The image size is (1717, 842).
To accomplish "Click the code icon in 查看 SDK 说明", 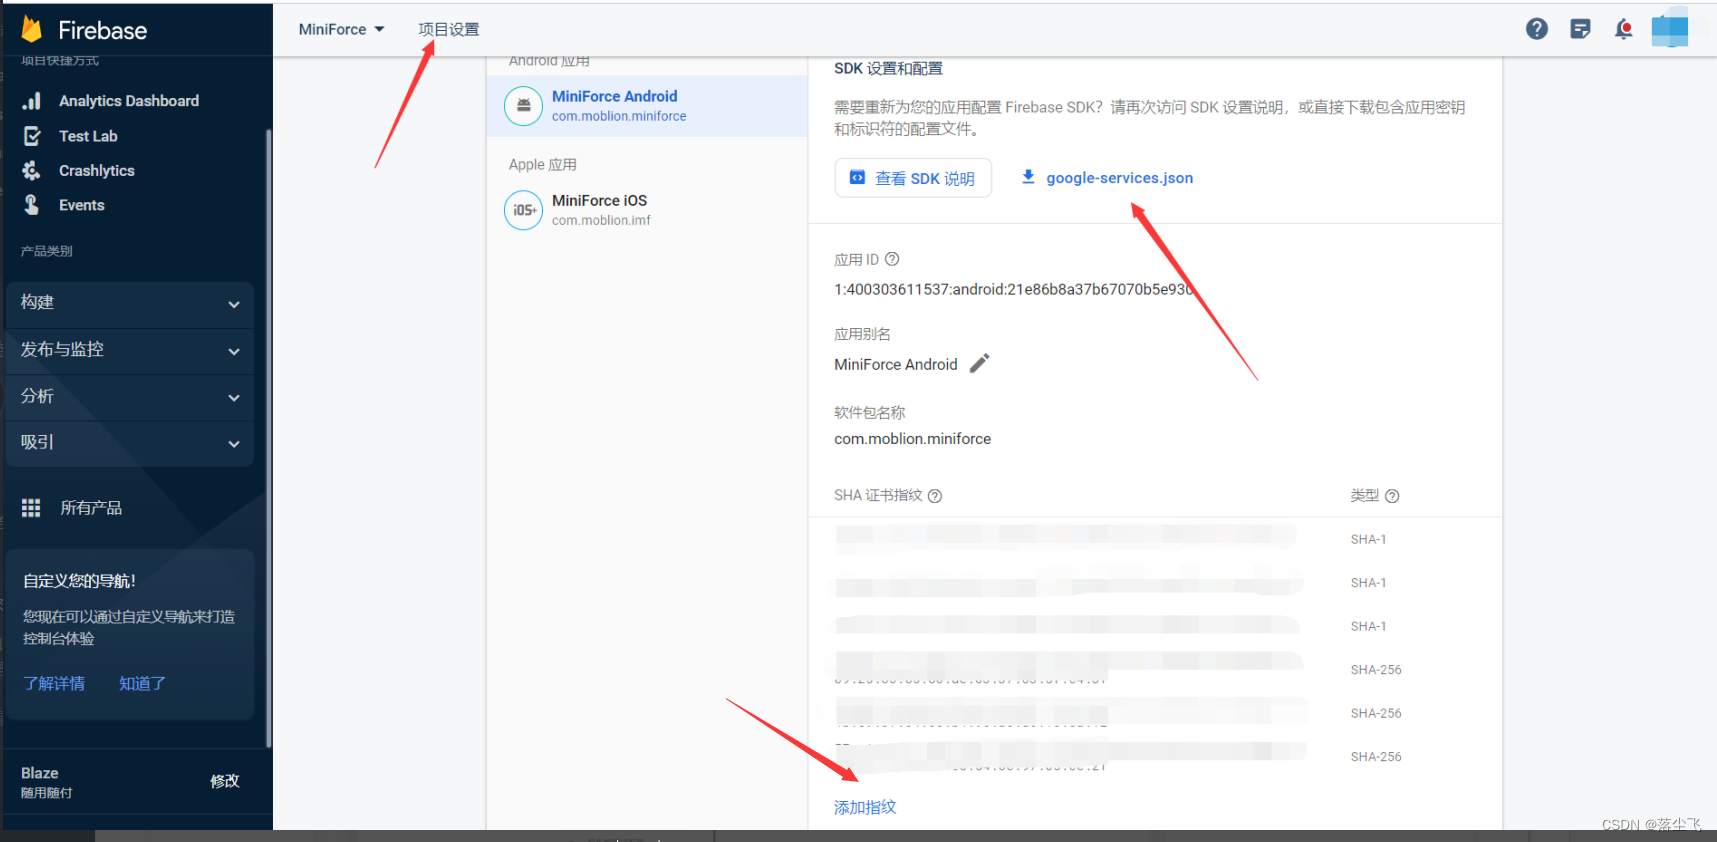I will [857, 178].
